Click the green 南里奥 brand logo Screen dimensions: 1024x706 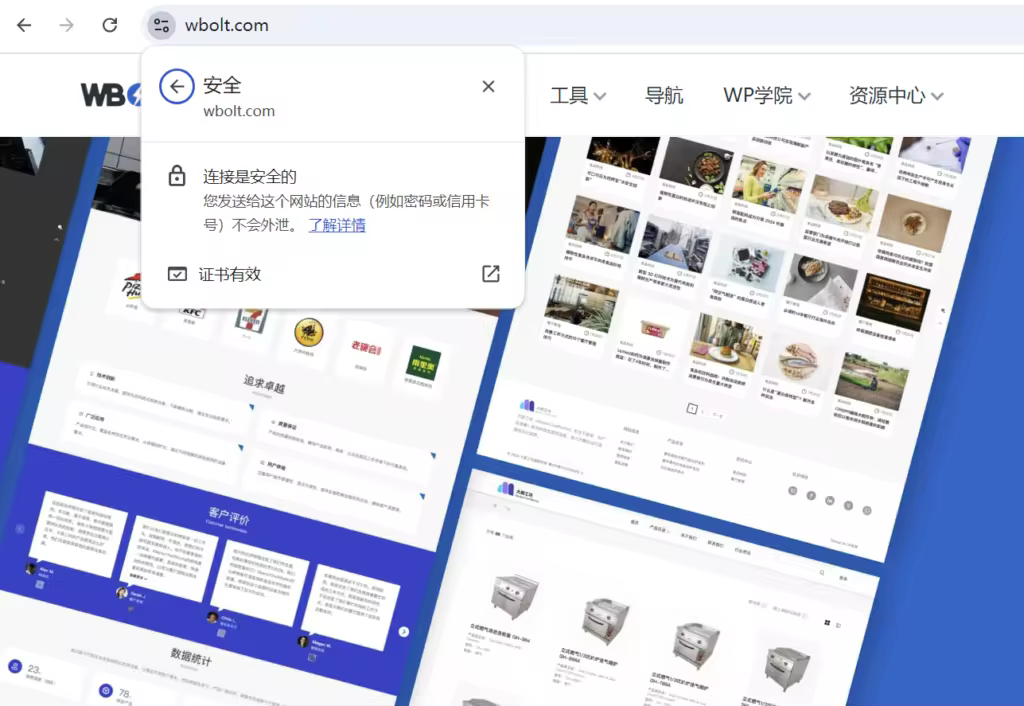click(x=423, y=364)
